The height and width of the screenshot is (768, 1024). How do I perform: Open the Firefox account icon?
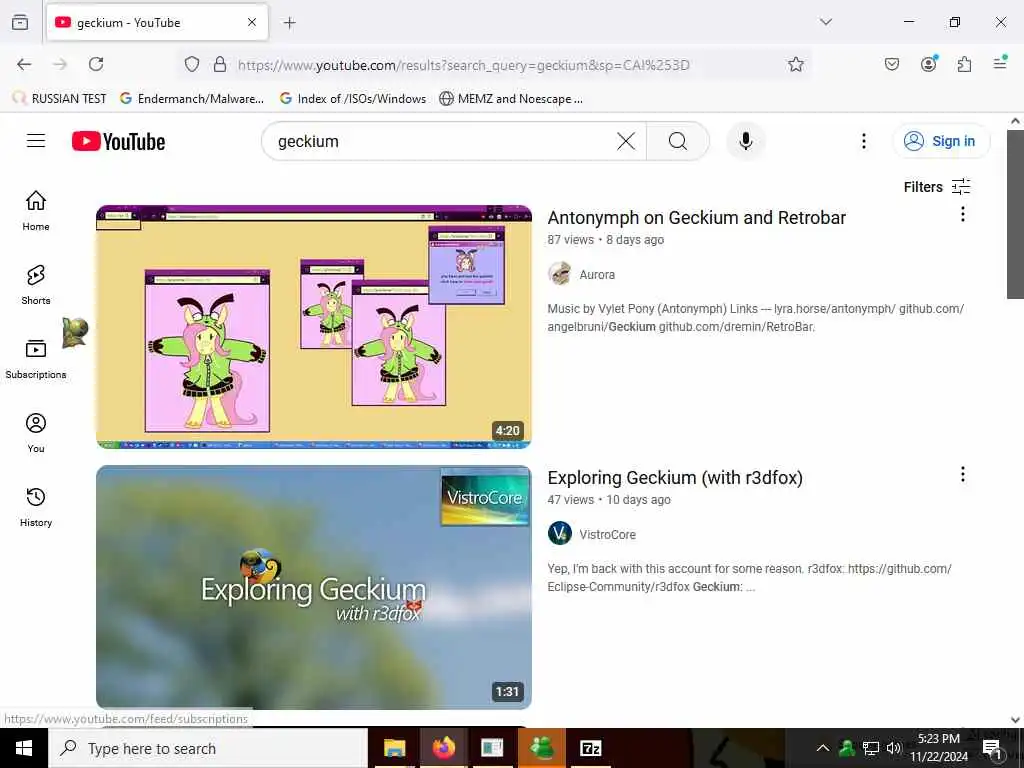929,63
